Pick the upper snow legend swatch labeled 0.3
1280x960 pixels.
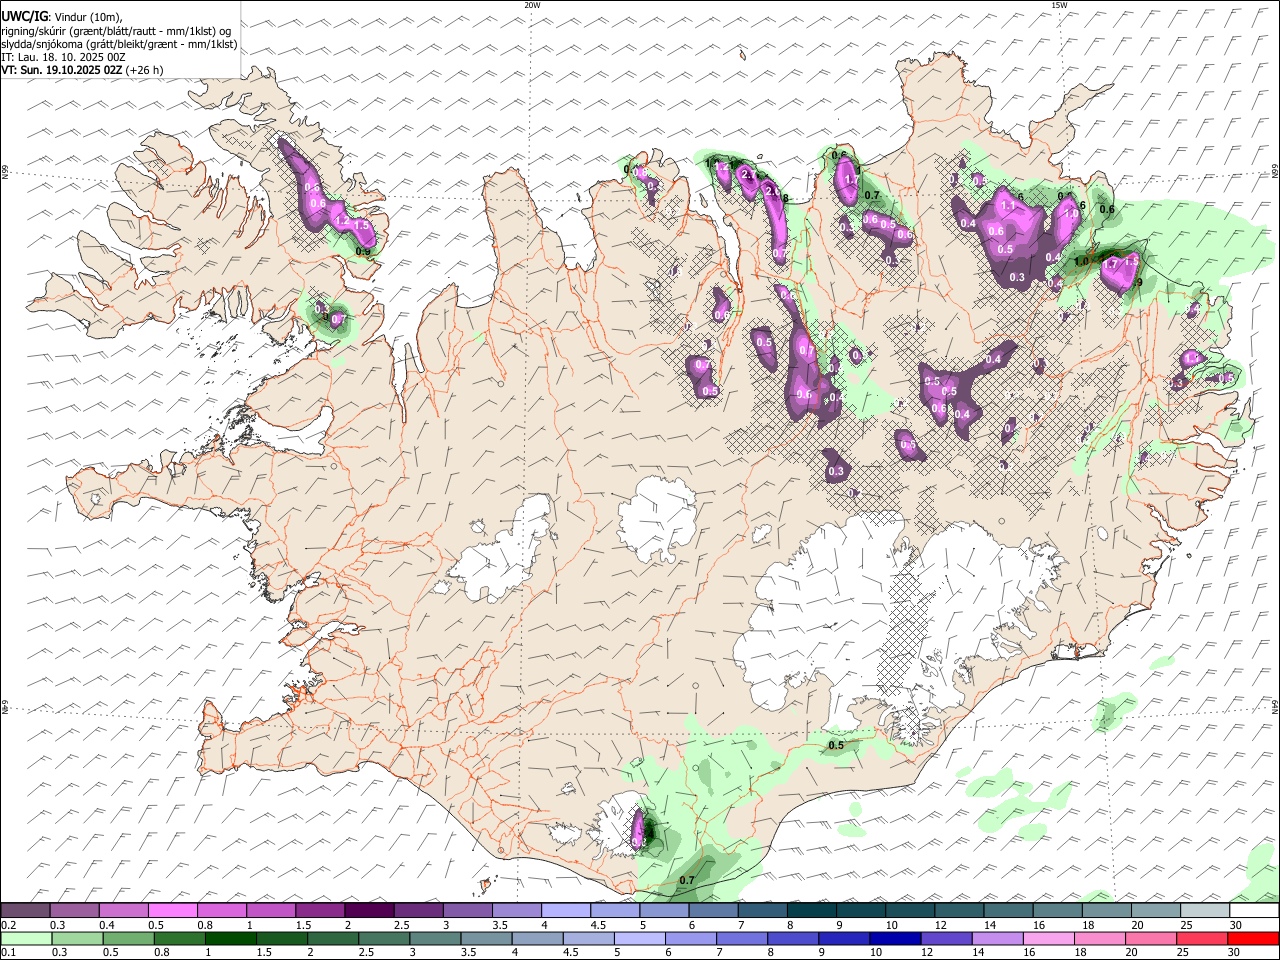coord(74,910)
